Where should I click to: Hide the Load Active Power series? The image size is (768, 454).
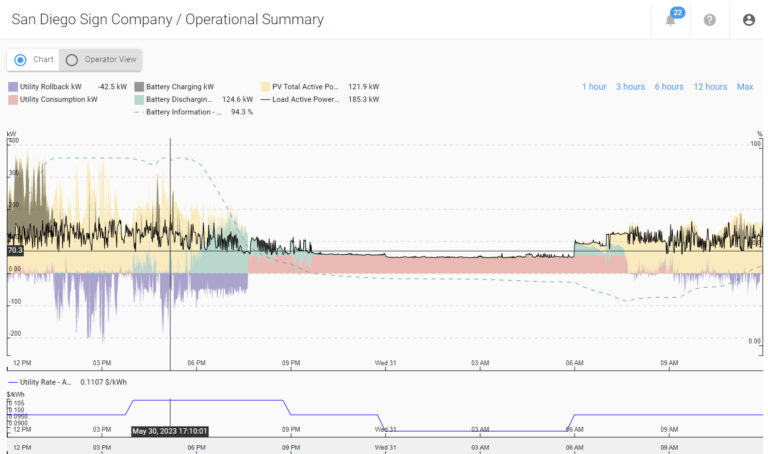265,100
